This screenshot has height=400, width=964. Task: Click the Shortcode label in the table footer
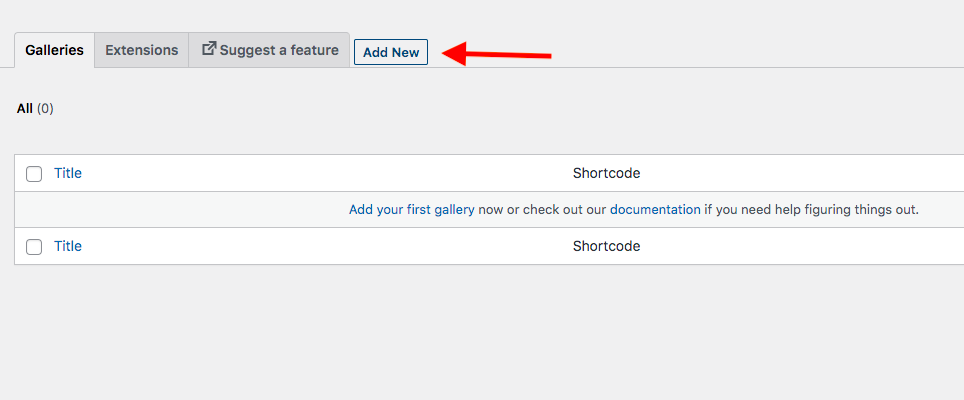coord(606,246)
